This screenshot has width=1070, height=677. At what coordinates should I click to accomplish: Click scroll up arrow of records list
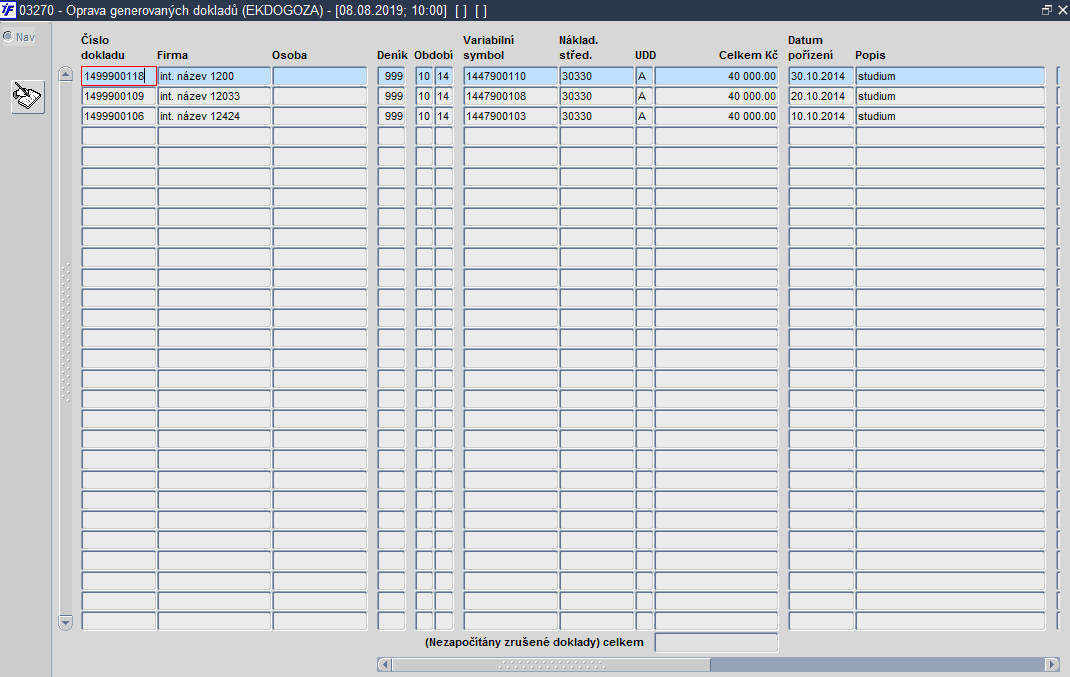[x=66, y=74]
